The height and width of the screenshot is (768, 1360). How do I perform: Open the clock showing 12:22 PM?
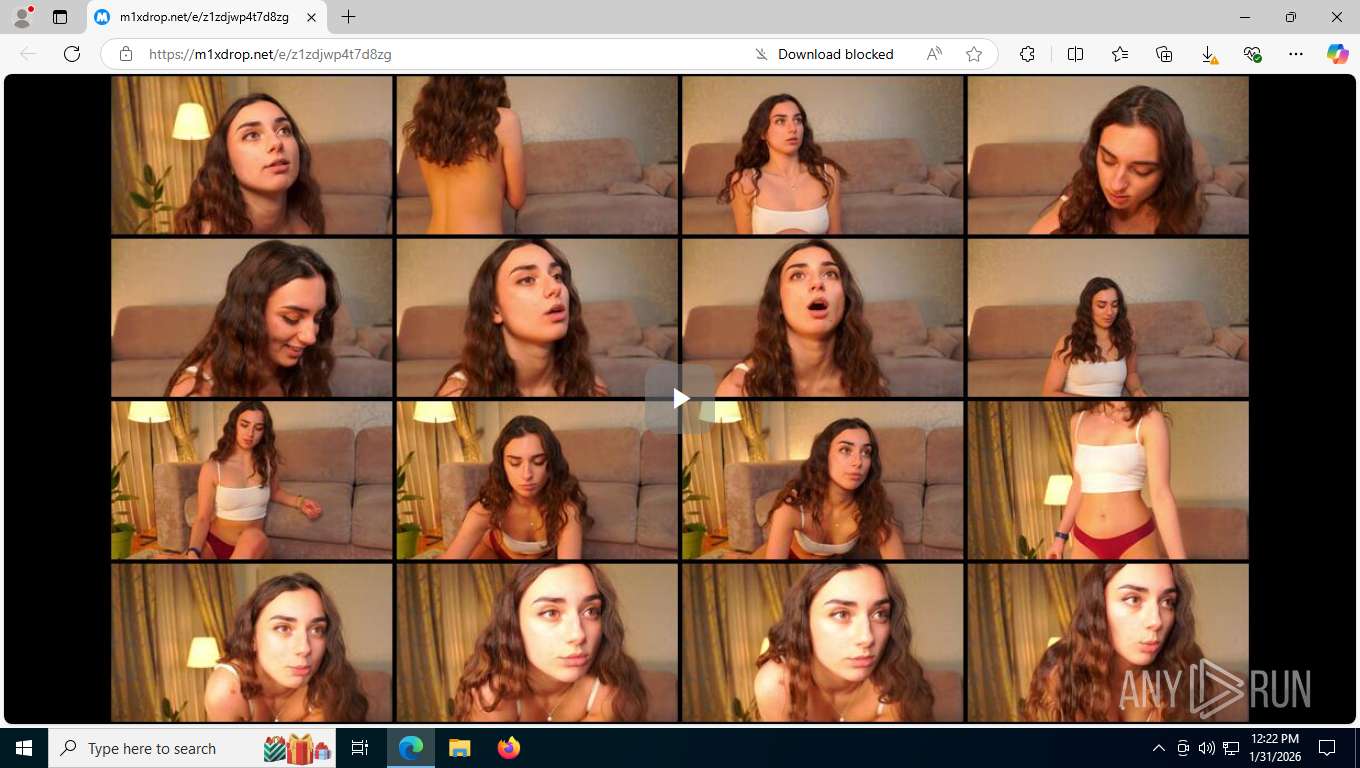click(x=1275, y=748)
